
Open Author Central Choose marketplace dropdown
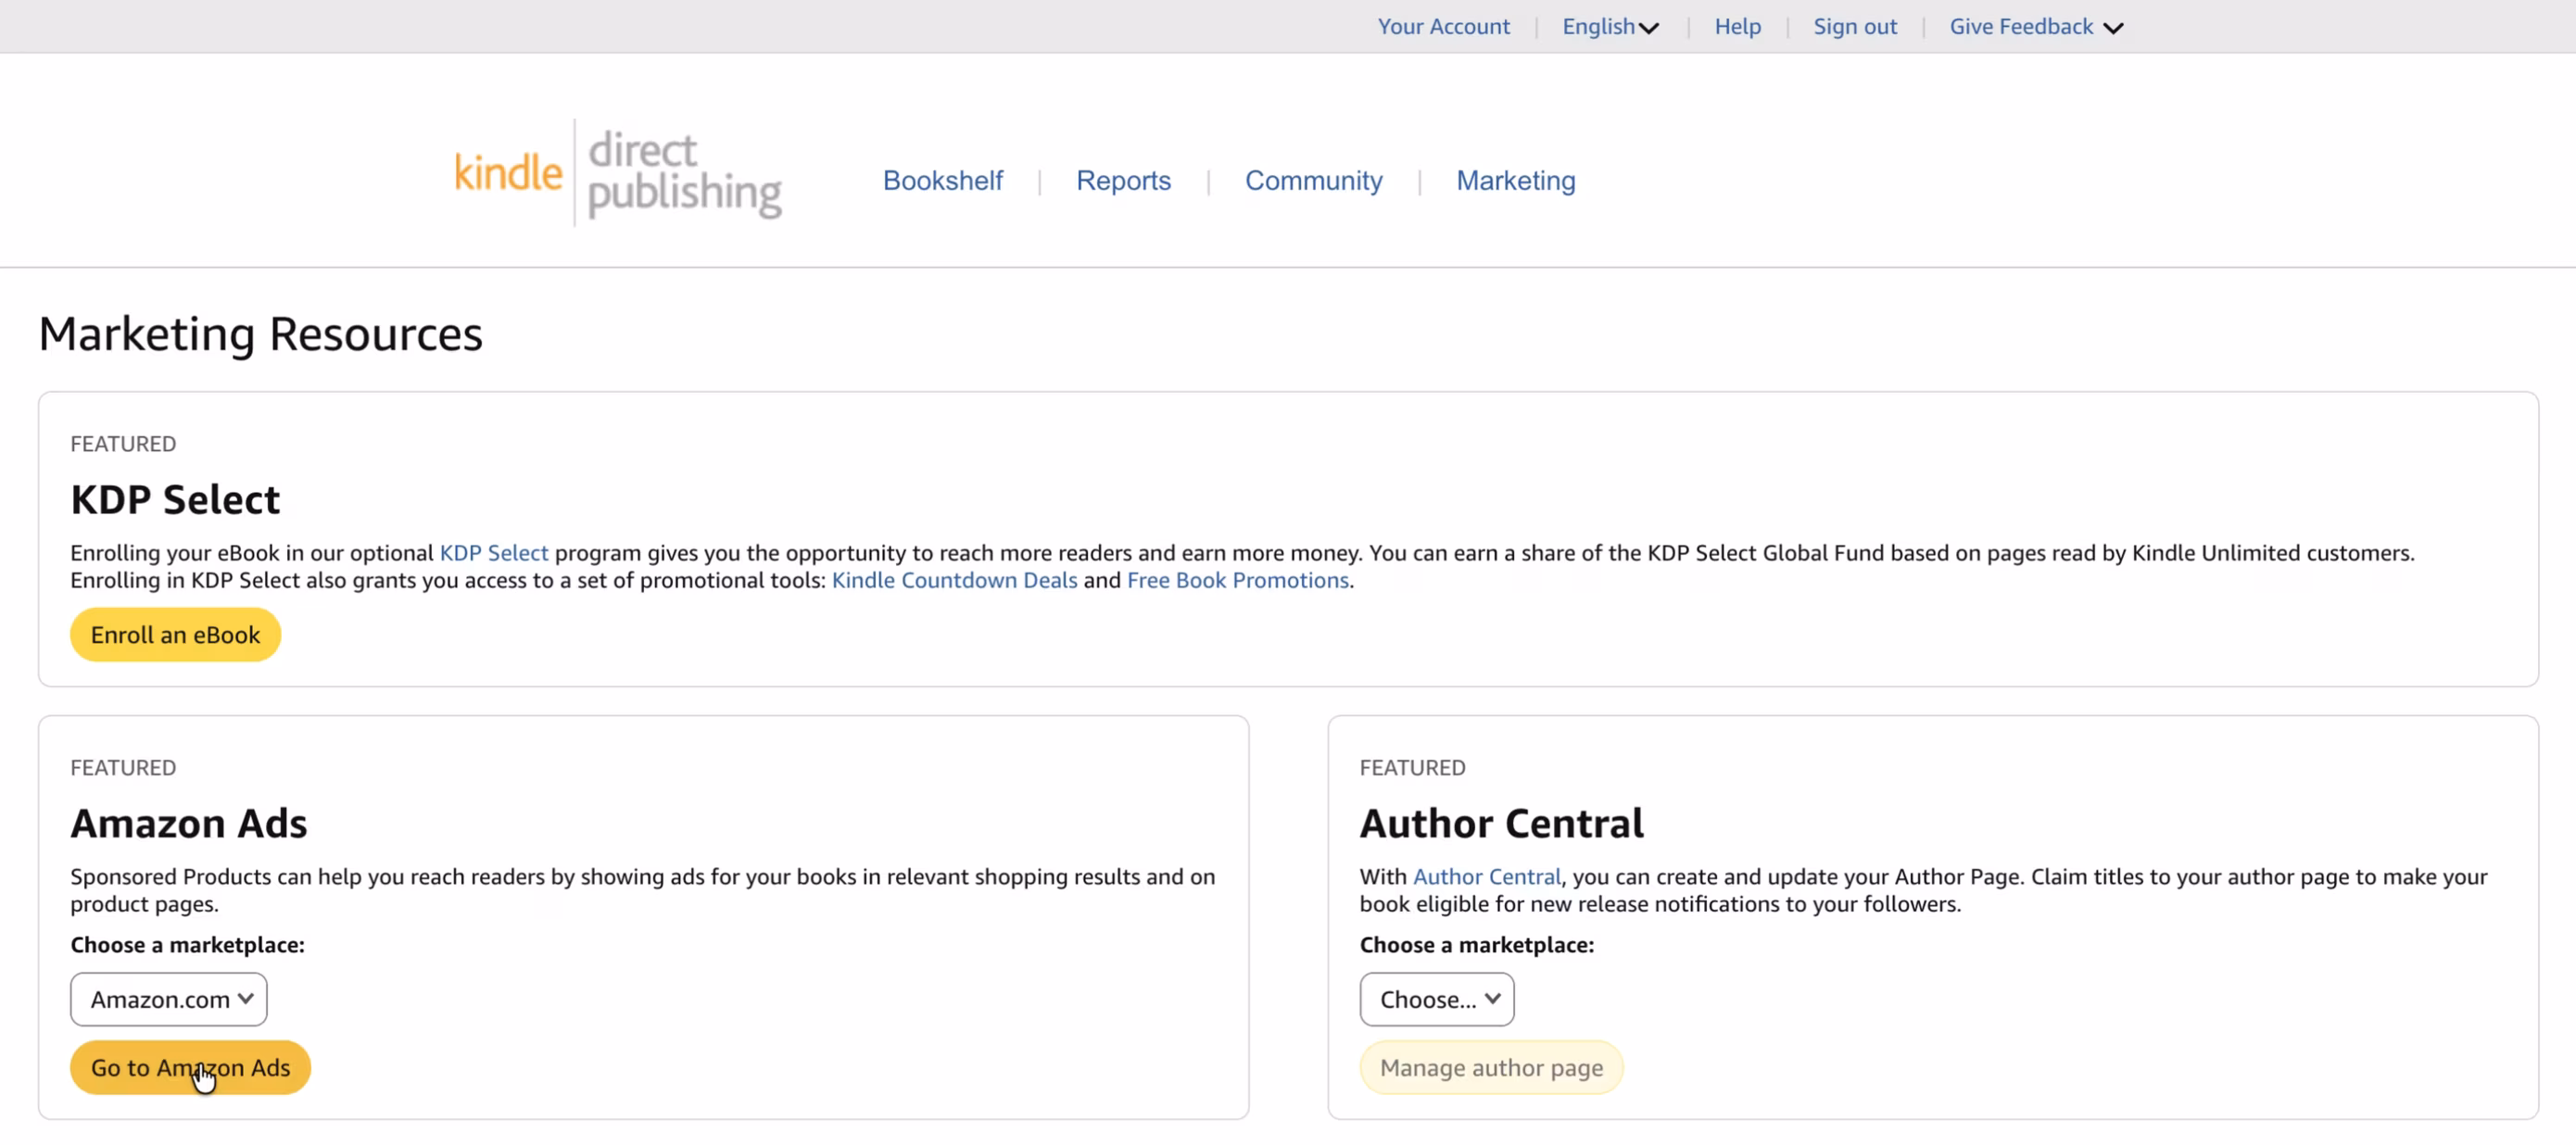pyautogui.click(x=1436, y=999)
